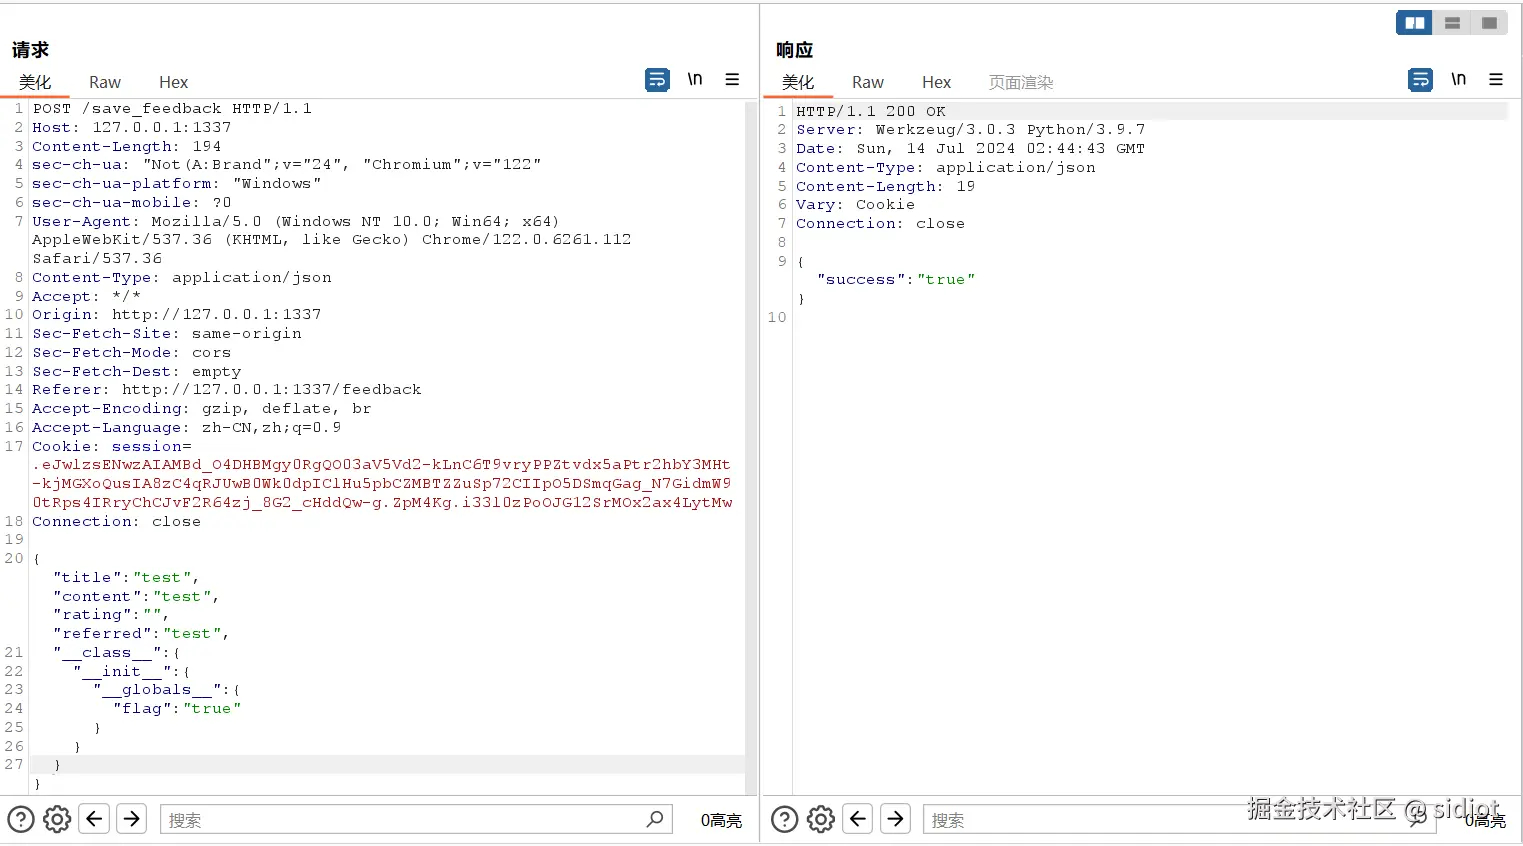This screenshot has width=1523, height=846.
Task: Select the request 美化 tab
Action: (x=35, y=82)
